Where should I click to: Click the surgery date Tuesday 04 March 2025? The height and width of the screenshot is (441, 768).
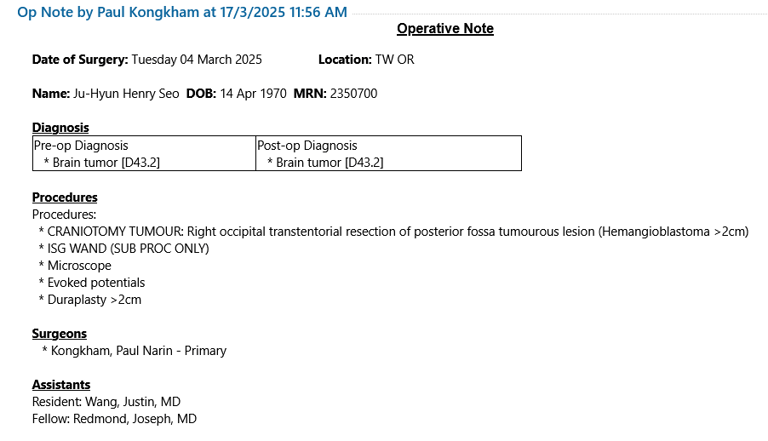[x=196, y=60]
